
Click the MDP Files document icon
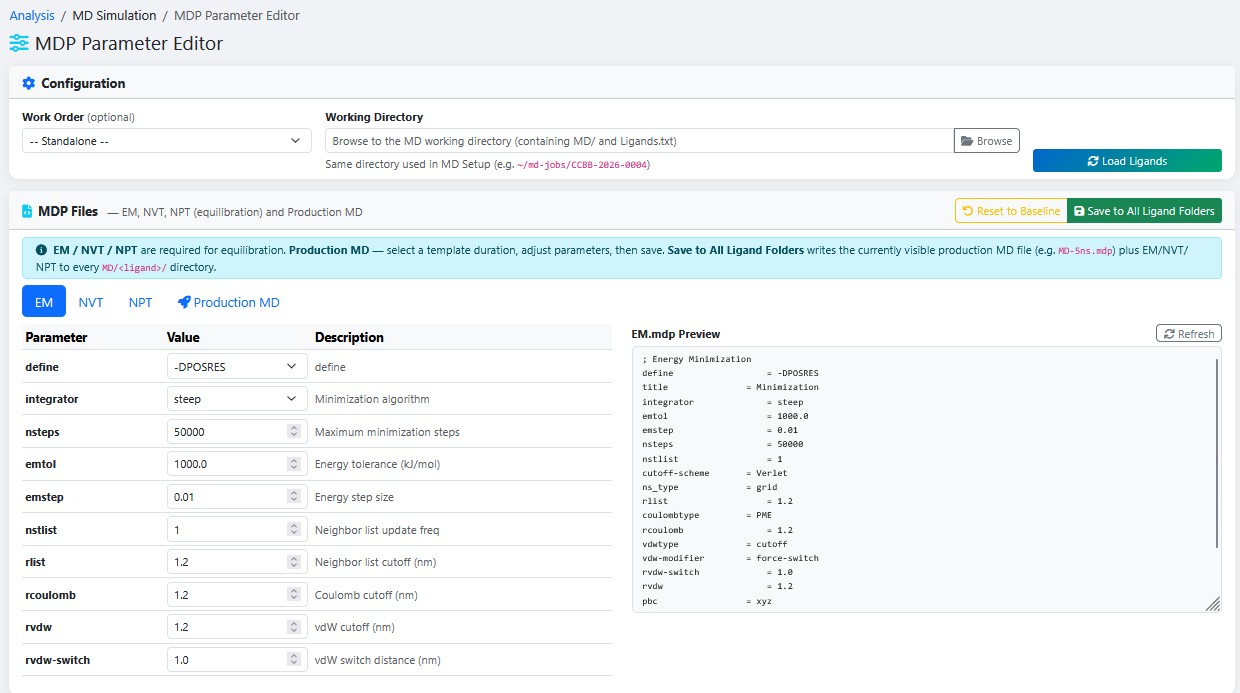(27, 211)
